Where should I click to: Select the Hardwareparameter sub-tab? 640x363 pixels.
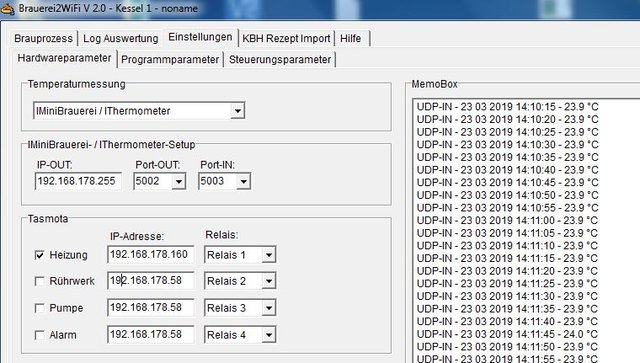(64, 58)
